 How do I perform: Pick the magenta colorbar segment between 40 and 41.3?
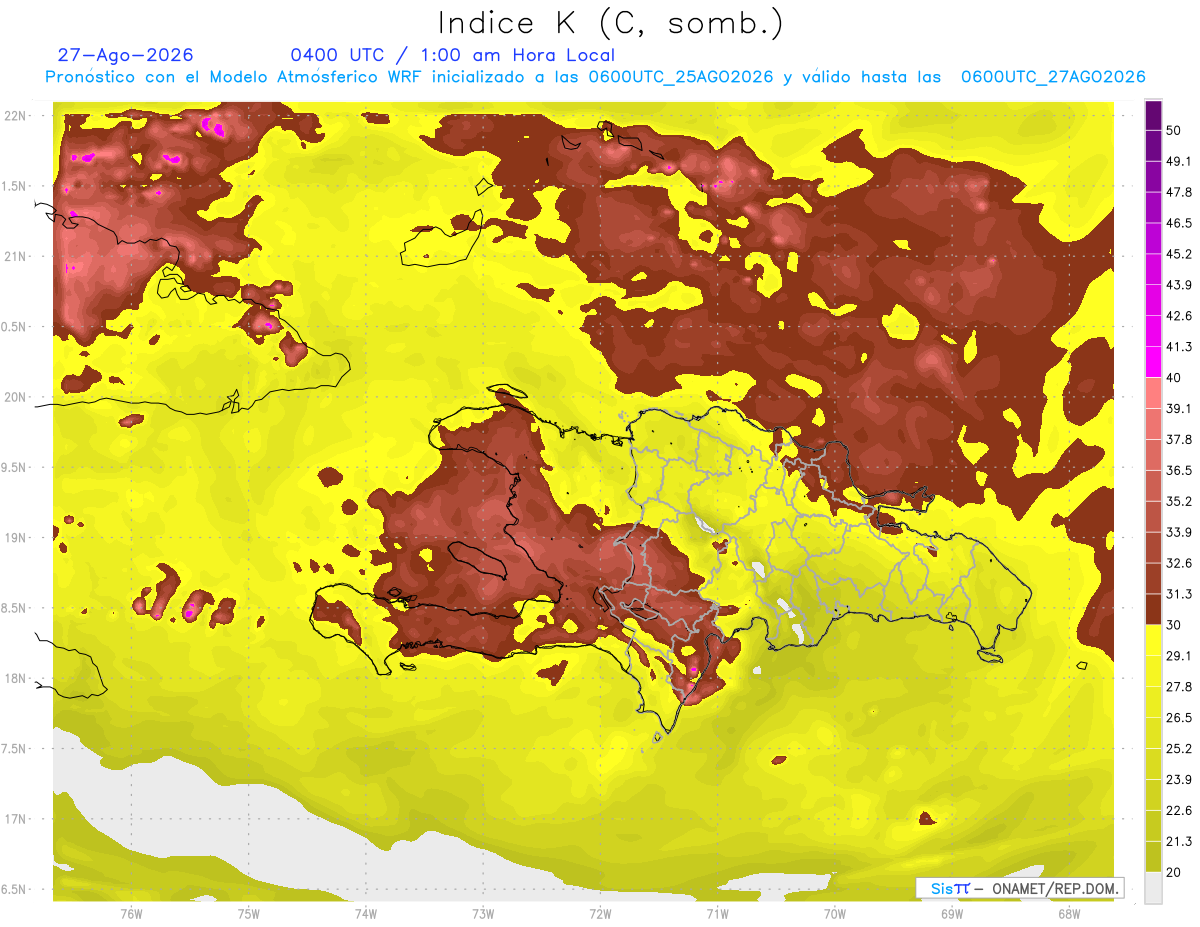pyautogui.click(x=1153, y=362)
